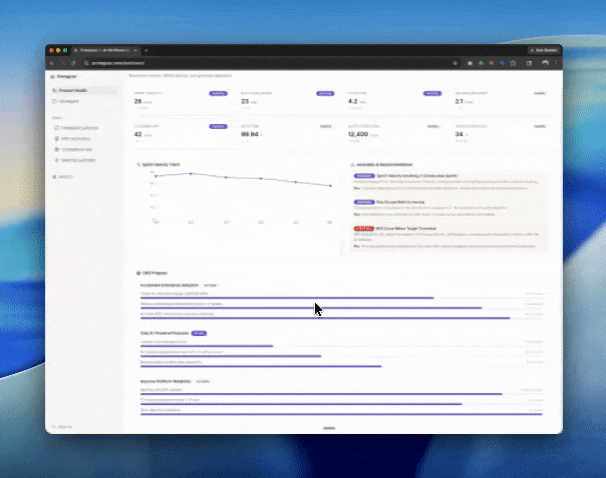The width and height of the screenshot is (606, 478).
Task: Click the uptime card showing 99.94
Action: tap(288, 134)
